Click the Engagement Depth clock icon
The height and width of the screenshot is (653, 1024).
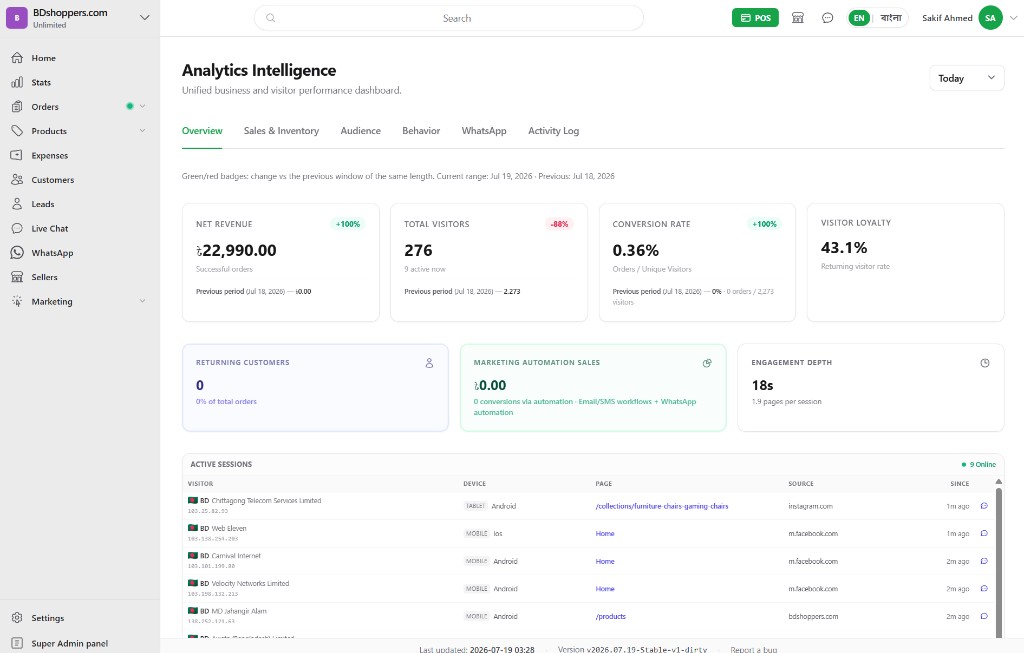[985, 363]
